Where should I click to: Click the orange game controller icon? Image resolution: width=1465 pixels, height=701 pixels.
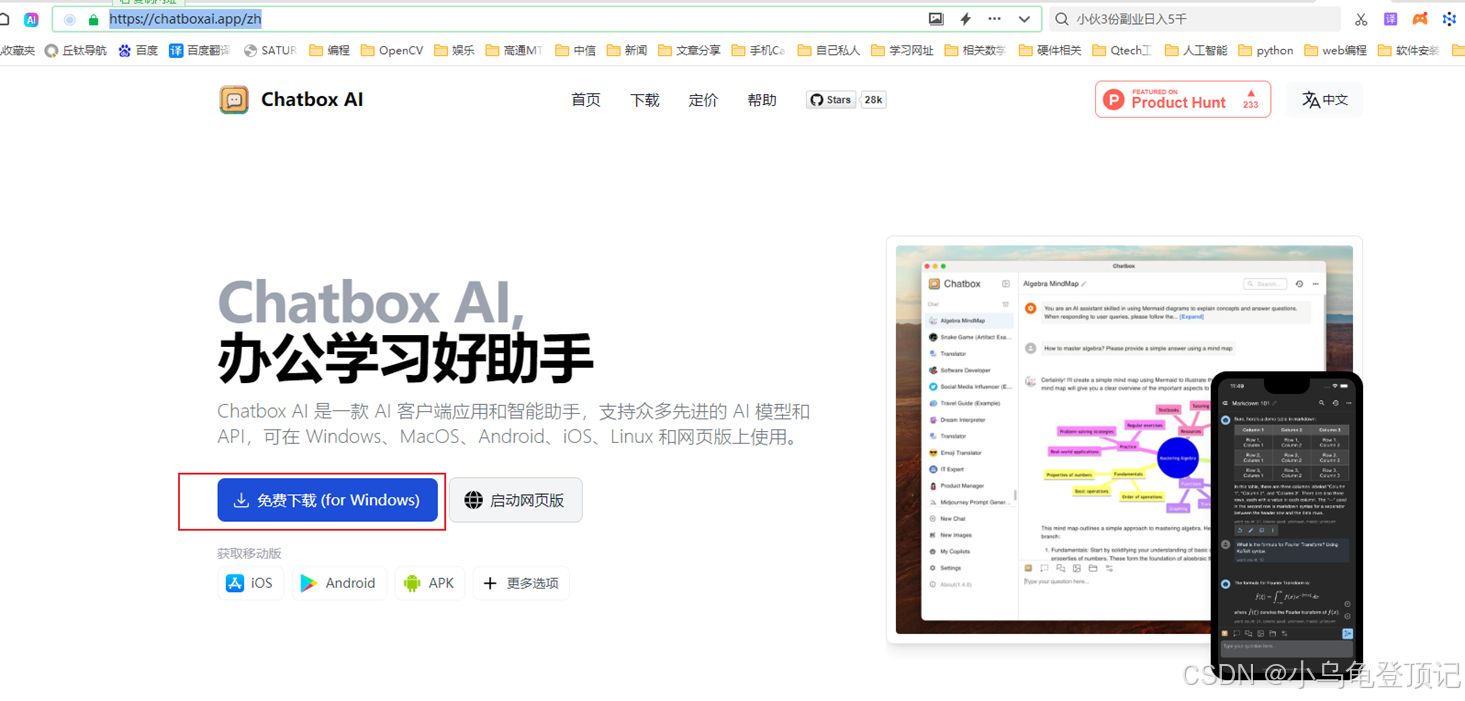[1420, 19]
